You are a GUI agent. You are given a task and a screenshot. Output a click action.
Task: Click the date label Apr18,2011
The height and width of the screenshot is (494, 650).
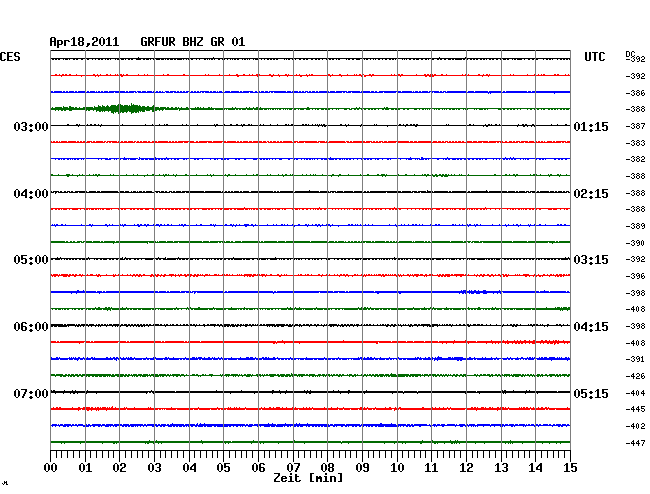[84, 42]
